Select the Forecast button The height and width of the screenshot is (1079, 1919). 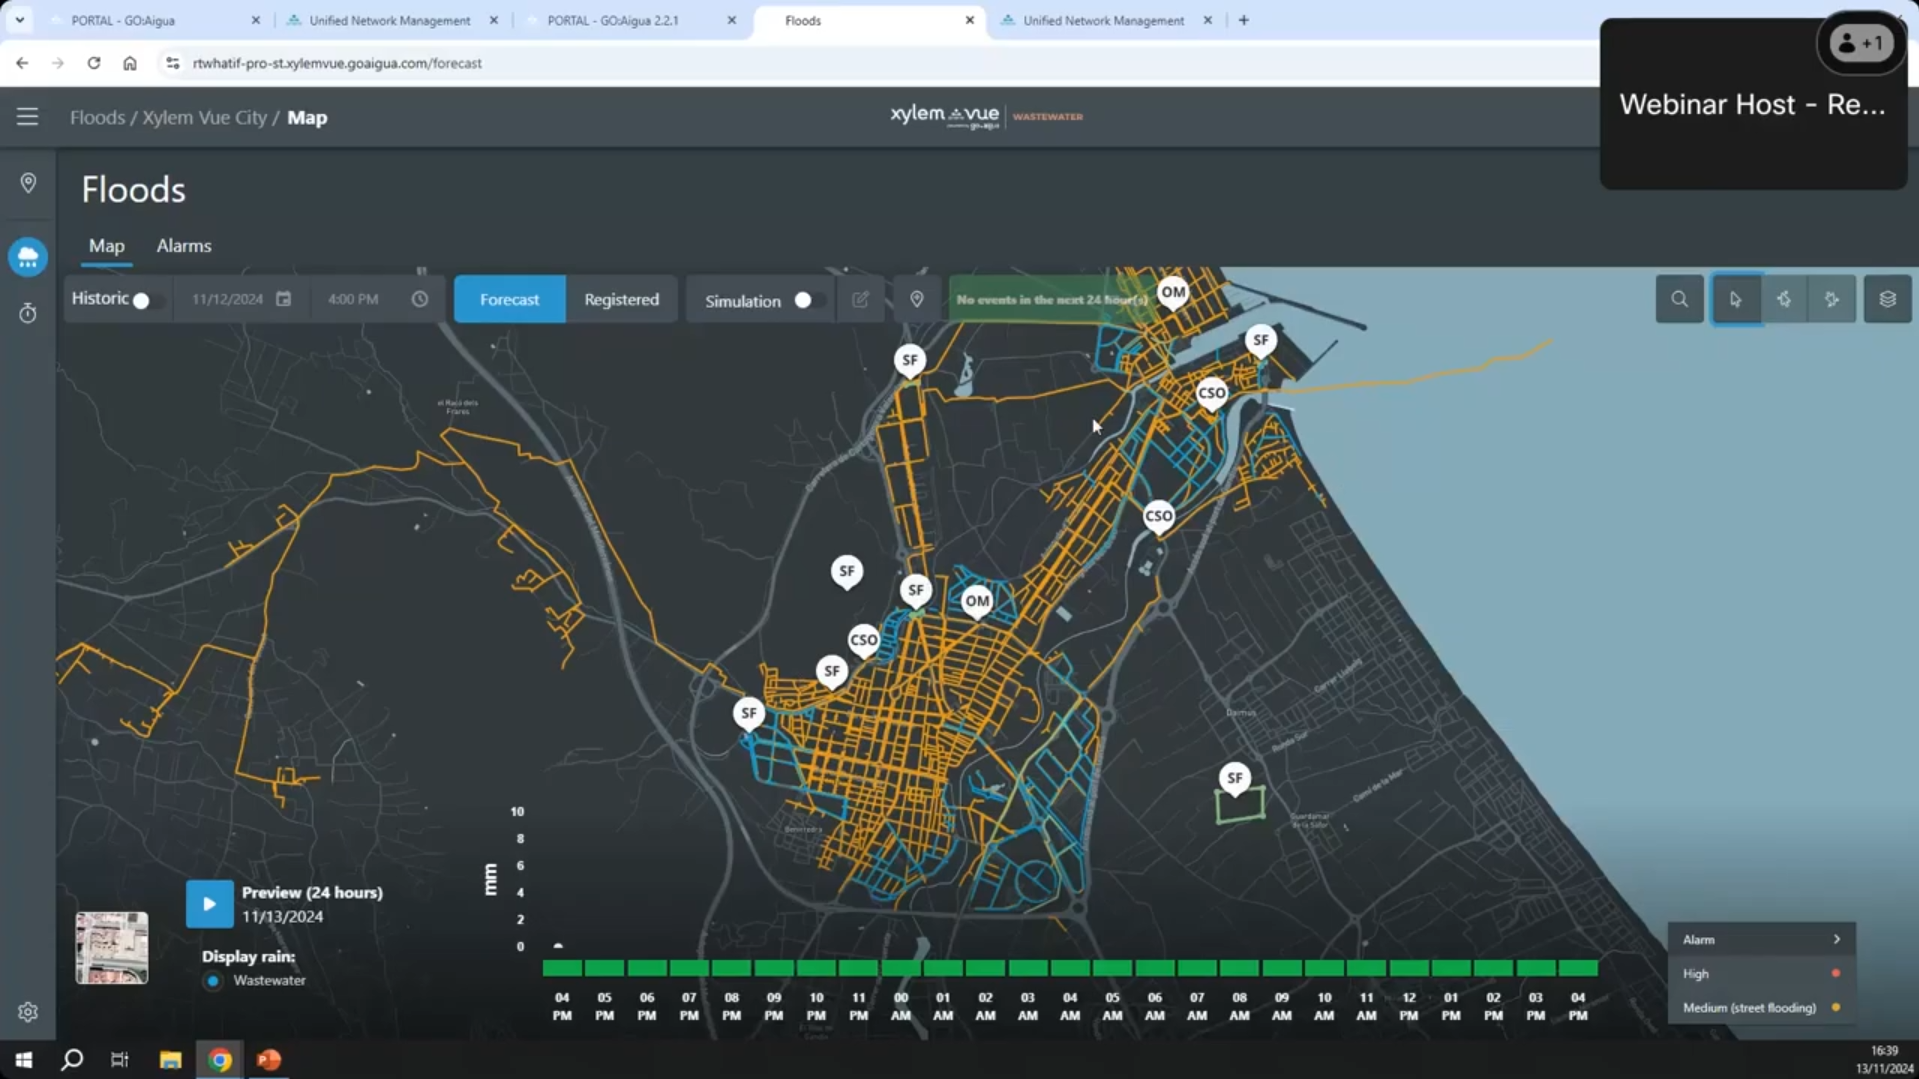click(509, 299)
